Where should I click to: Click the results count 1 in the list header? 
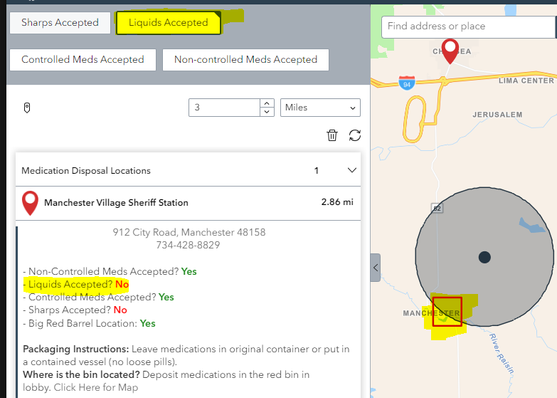click(316, 171)
